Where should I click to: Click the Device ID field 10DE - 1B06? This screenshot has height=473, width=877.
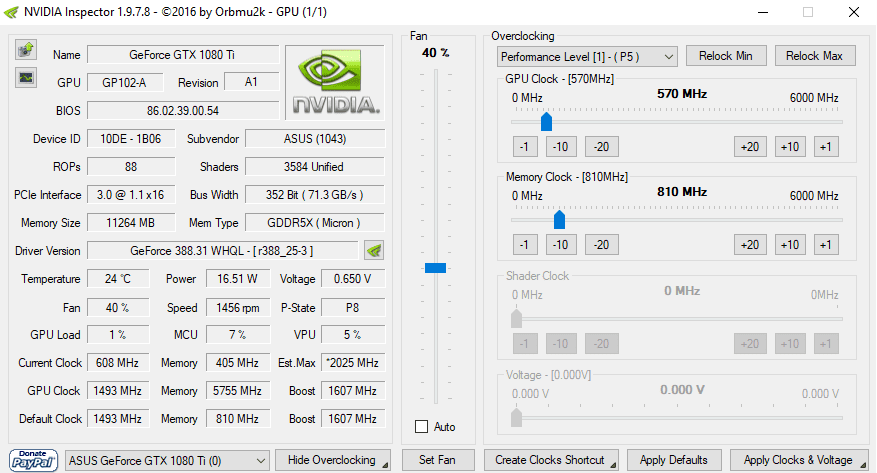[x=131, y=139]
